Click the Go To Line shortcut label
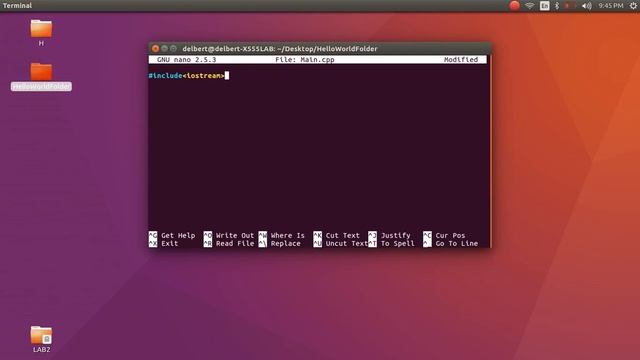Viewport: 640px width, 360px height. pyautogui.click(x=457, y=244)
